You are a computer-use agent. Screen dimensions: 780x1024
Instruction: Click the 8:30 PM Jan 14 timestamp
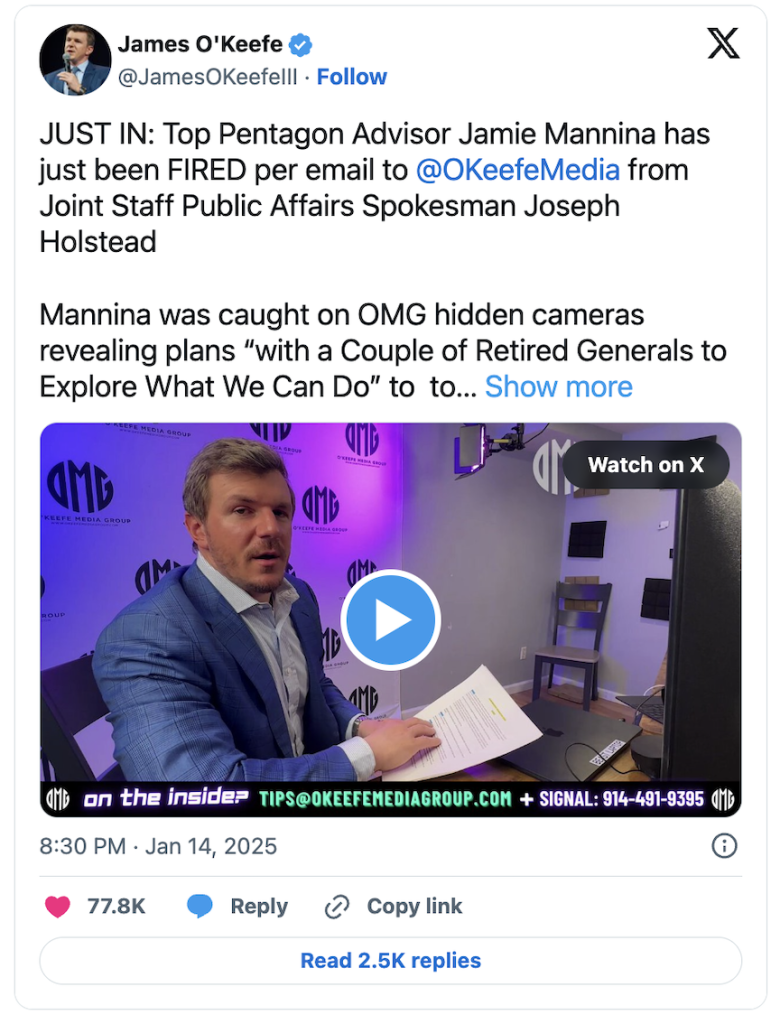tap(158, 846)
